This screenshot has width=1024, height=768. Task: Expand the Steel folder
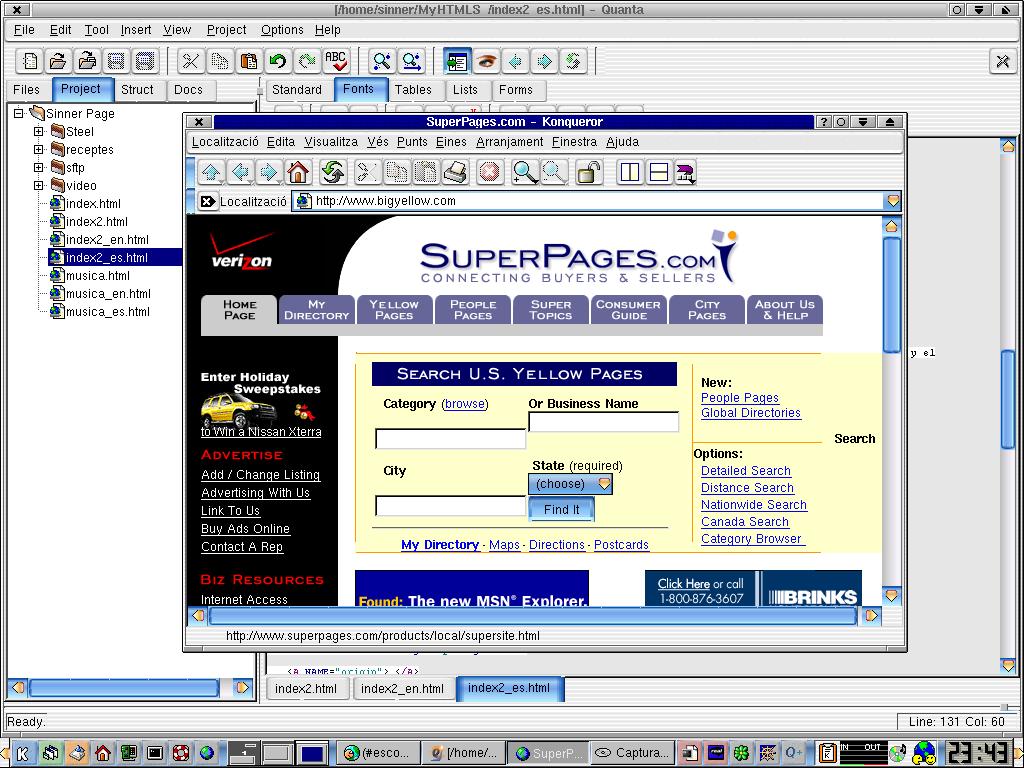click(39, 131)
